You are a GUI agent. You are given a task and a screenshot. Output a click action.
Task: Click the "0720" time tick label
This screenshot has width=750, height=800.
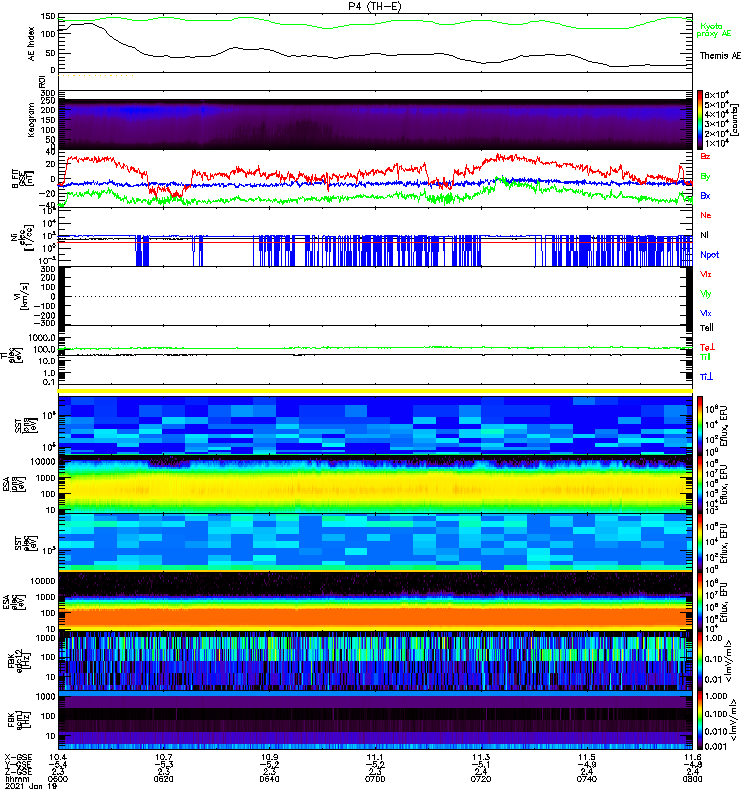click(x=481, y=779)
